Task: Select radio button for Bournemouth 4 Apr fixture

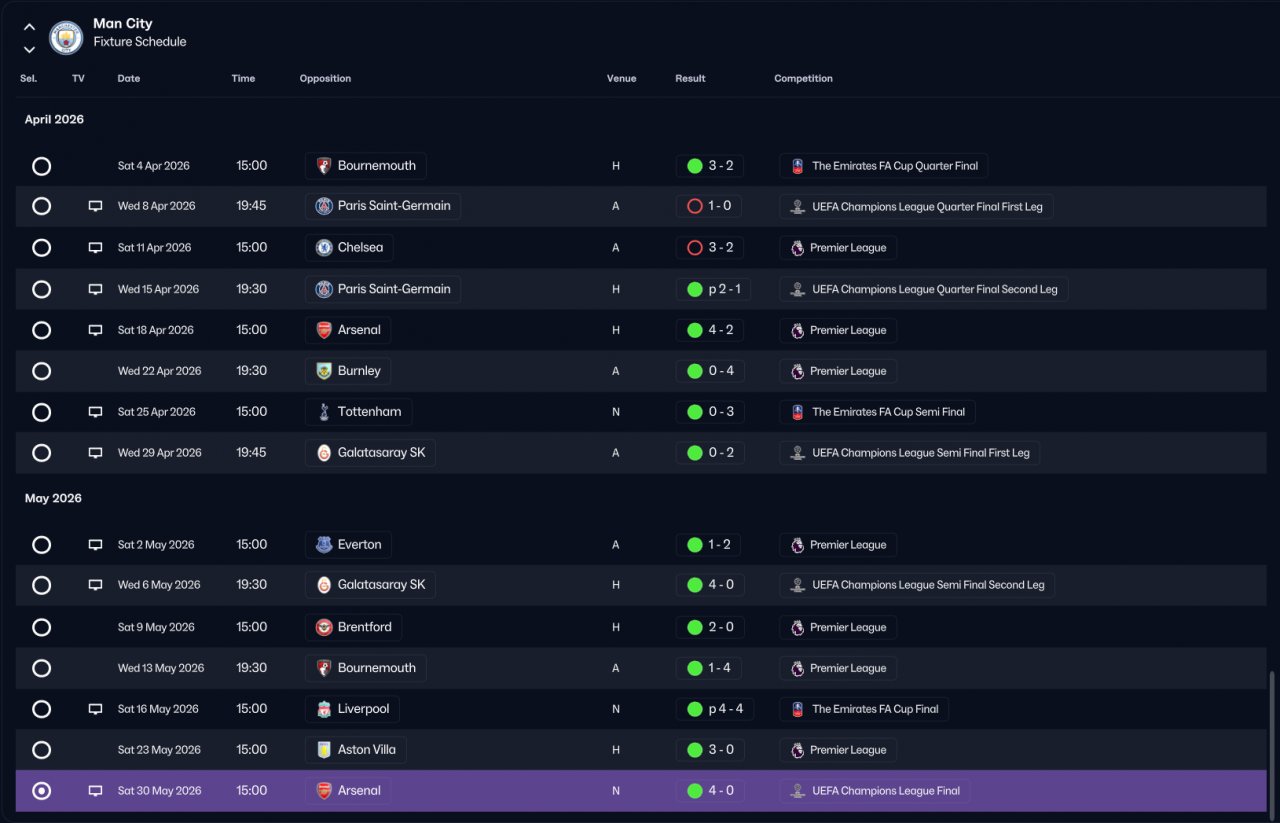Action: 41,166
